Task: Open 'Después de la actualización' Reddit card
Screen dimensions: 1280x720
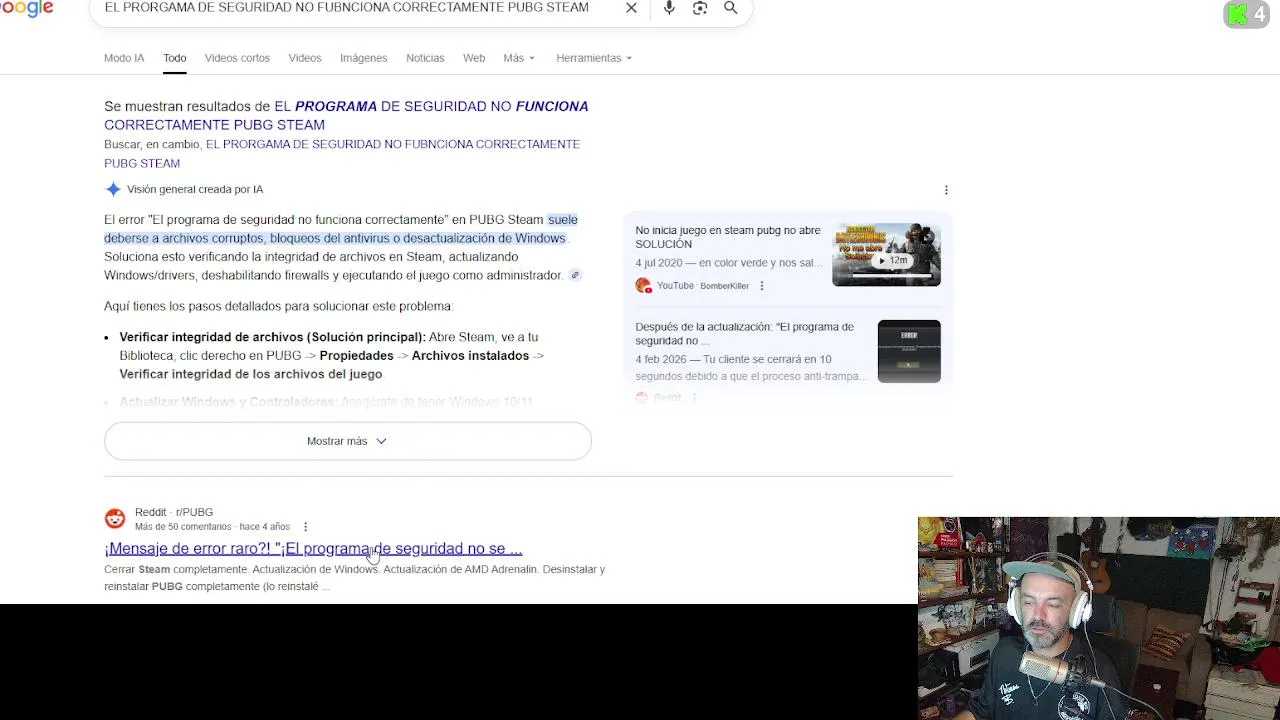Action: [x=745, y=334]
